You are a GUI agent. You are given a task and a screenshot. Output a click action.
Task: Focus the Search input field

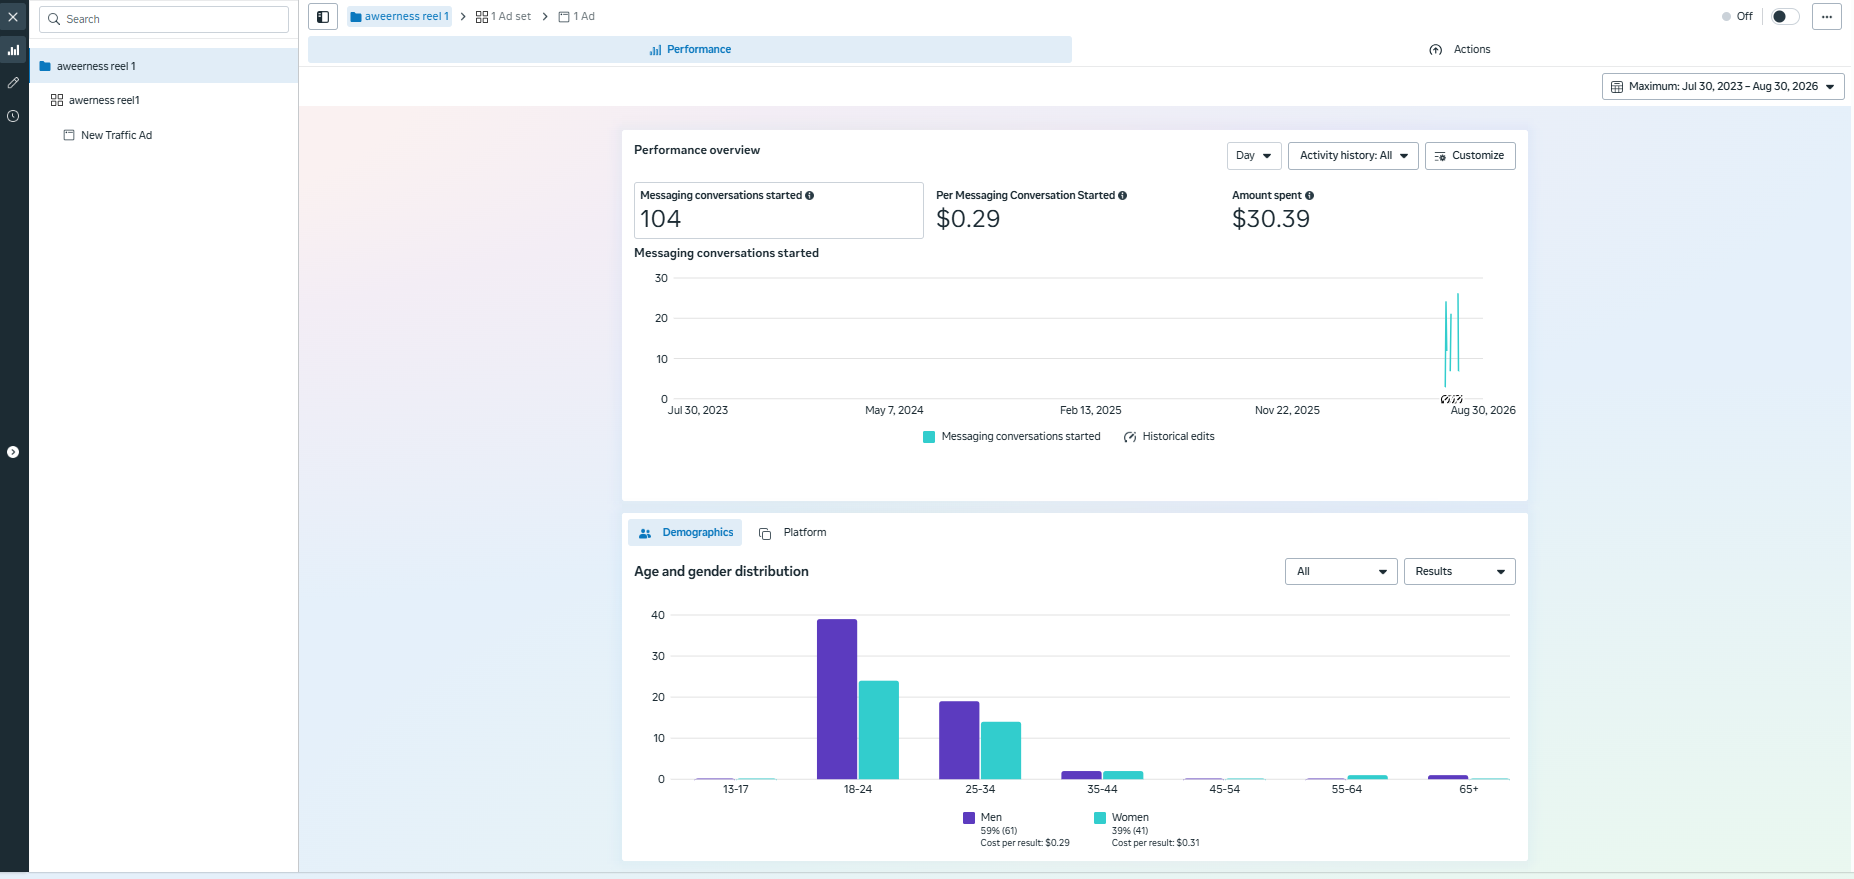164,19
